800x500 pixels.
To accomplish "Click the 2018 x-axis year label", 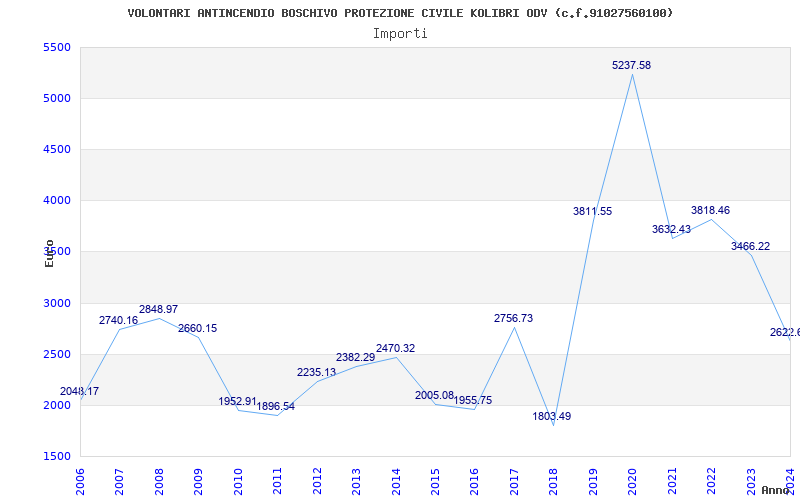I will point(554,482).
